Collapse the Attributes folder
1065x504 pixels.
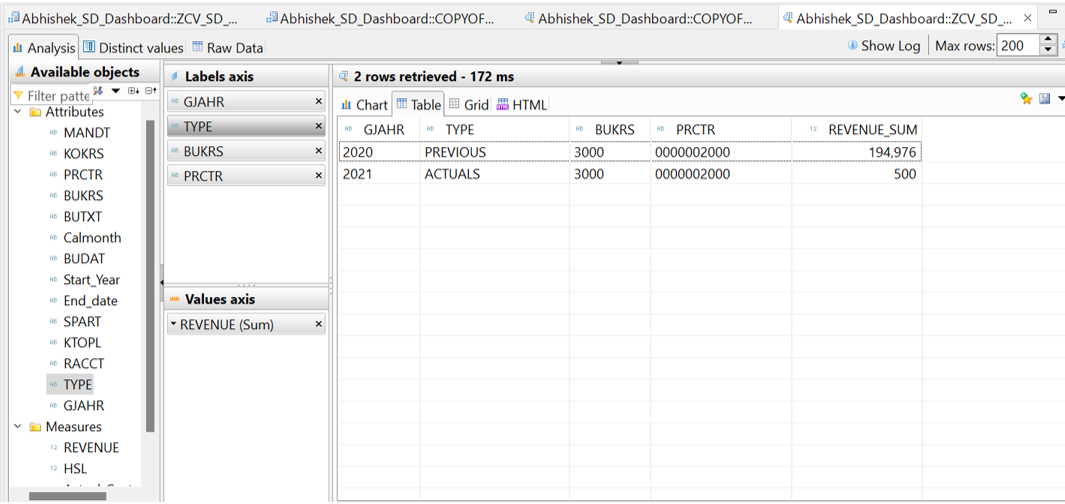[x=18, y=112]
